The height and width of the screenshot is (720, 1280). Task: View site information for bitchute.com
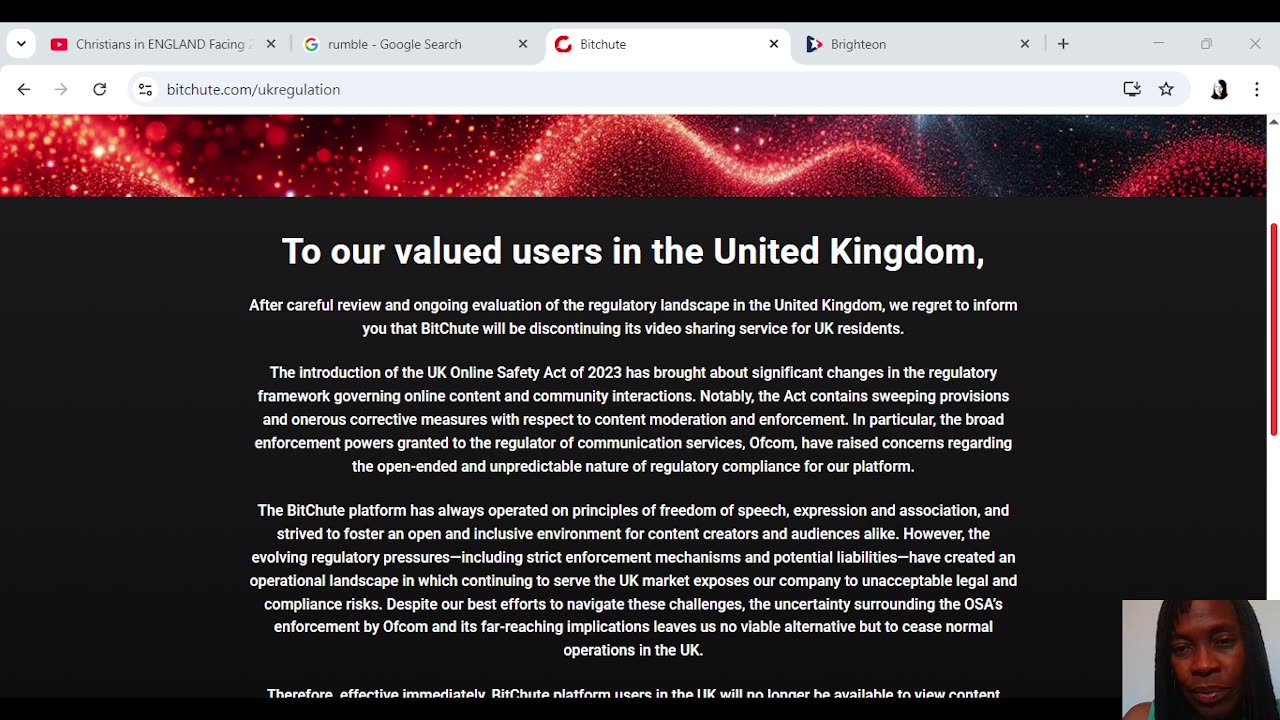(145, 89)
